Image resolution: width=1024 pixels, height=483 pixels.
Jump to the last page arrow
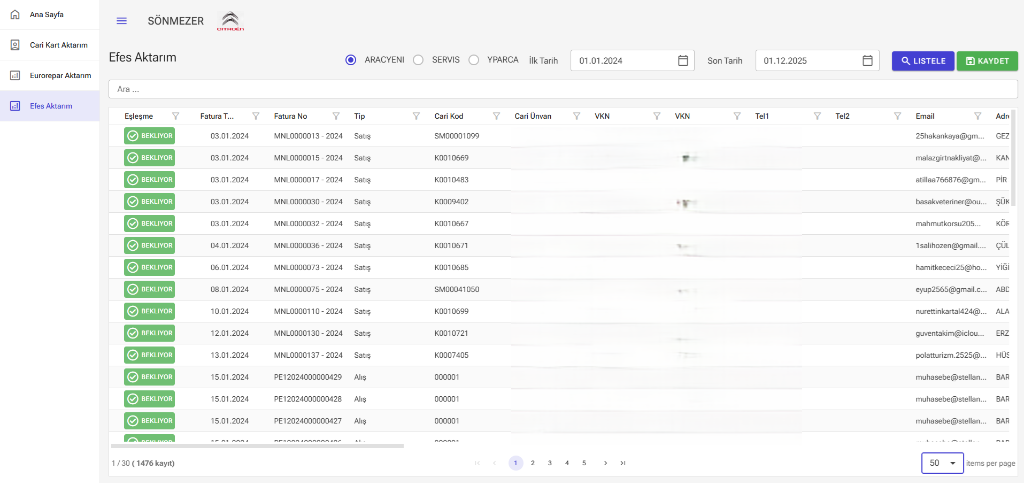(623, 463)
